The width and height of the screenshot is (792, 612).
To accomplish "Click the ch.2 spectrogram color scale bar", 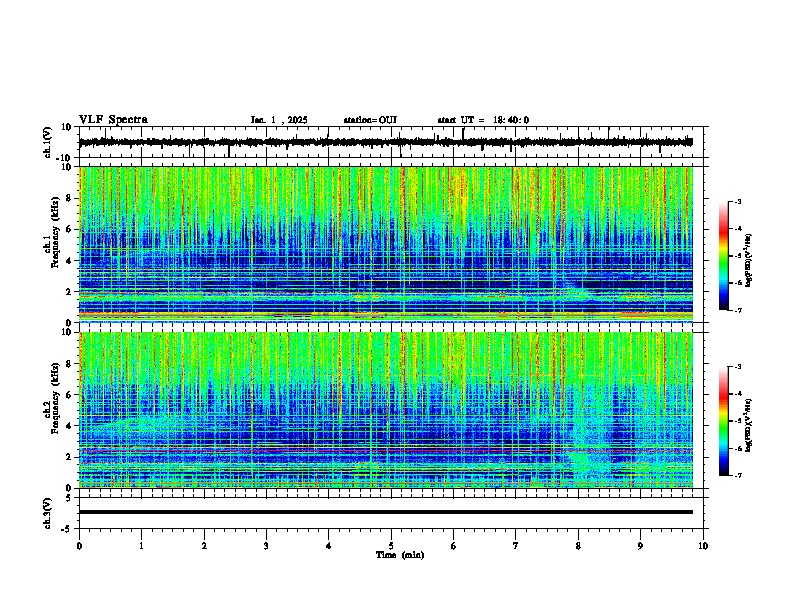I will coord(723,421).
